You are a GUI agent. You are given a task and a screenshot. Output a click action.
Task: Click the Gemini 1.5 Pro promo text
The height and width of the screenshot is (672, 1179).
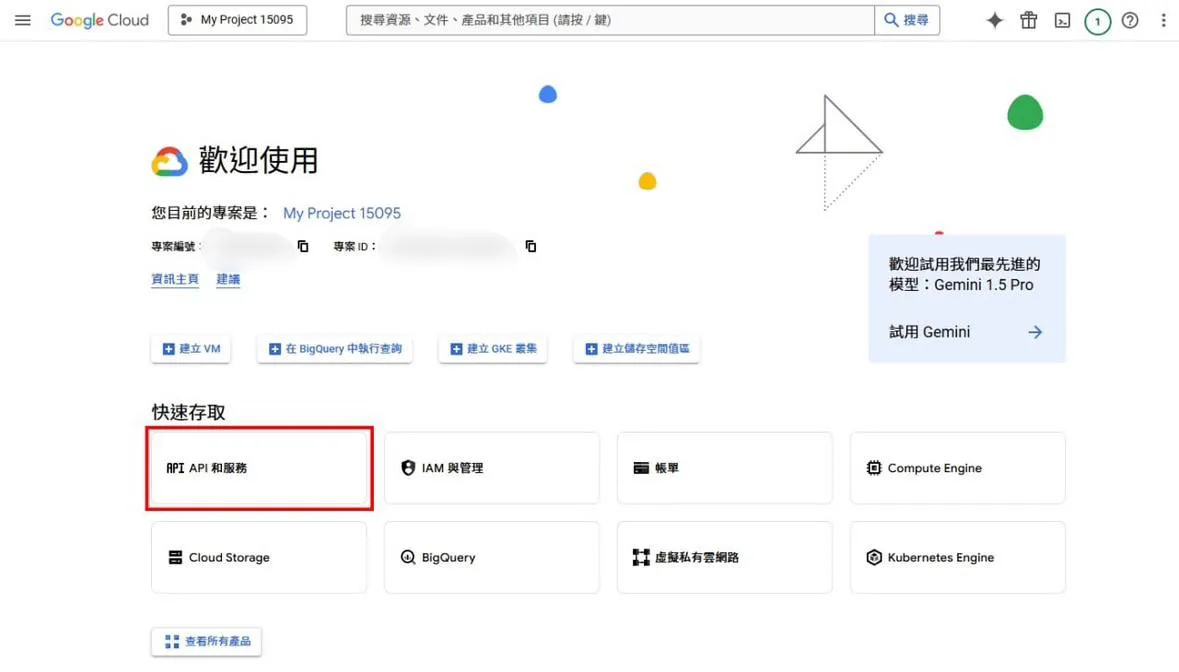tap(965, 274)
